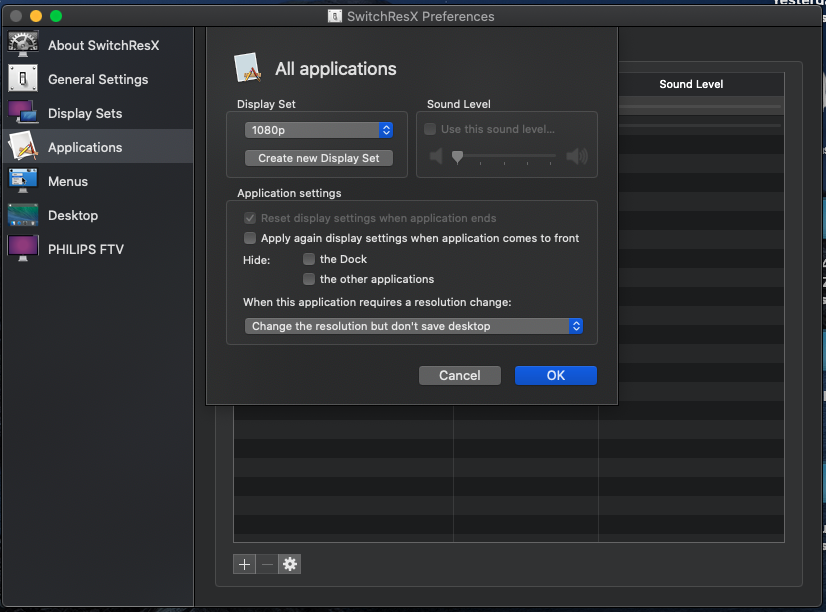Click the PHILIPS FTV monitor icon
The width and height of the screenshot is (826, 612).
23,248
